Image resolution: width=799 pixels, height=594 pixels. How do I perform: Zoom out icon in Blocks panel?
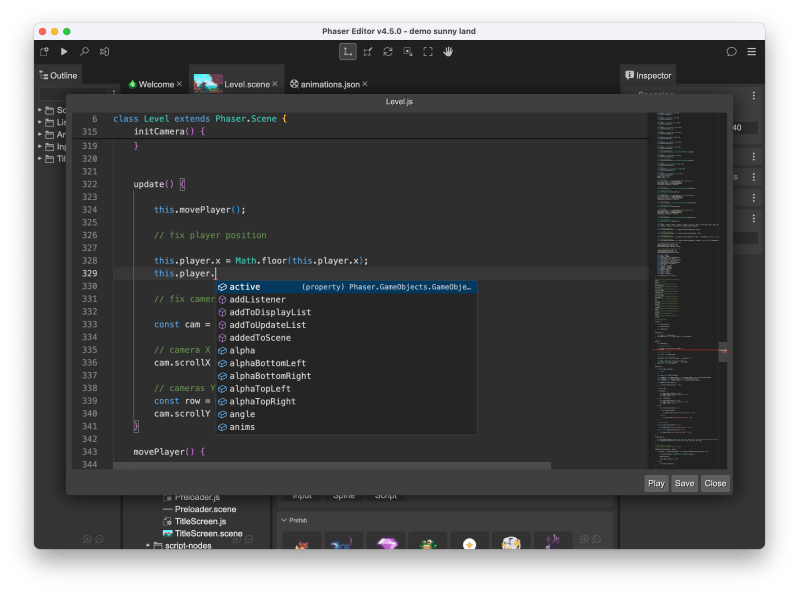(x=597, y=539)
